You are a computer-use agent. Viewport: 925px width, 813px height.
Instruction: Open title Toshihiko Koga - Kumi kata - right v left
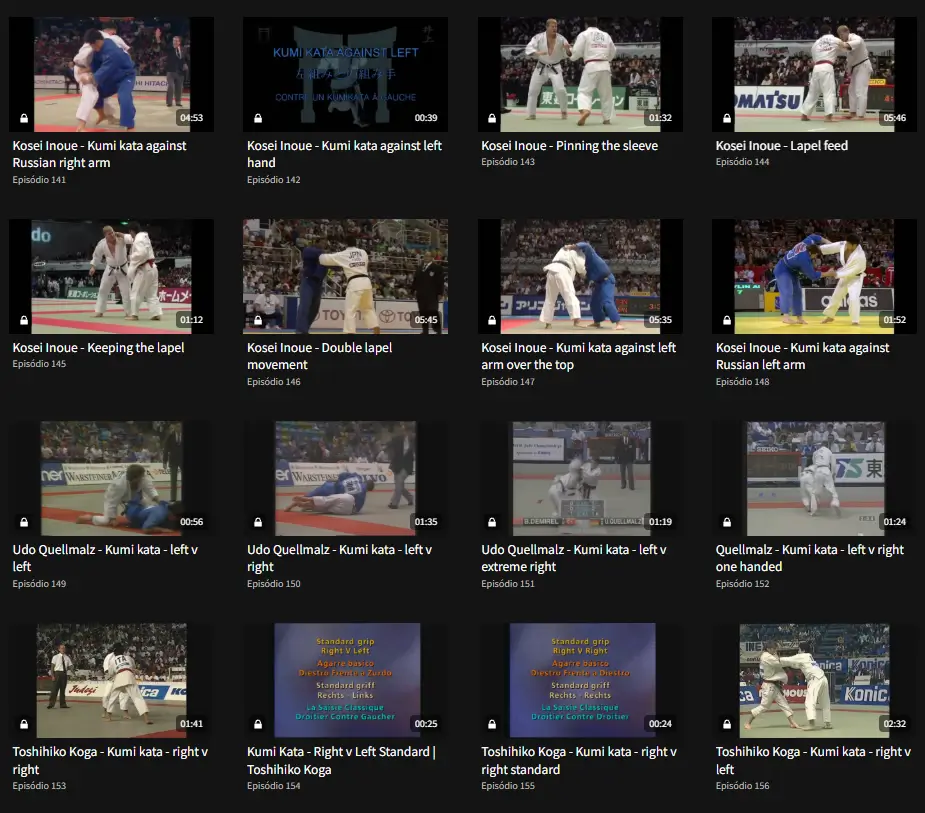pos(813,760)
